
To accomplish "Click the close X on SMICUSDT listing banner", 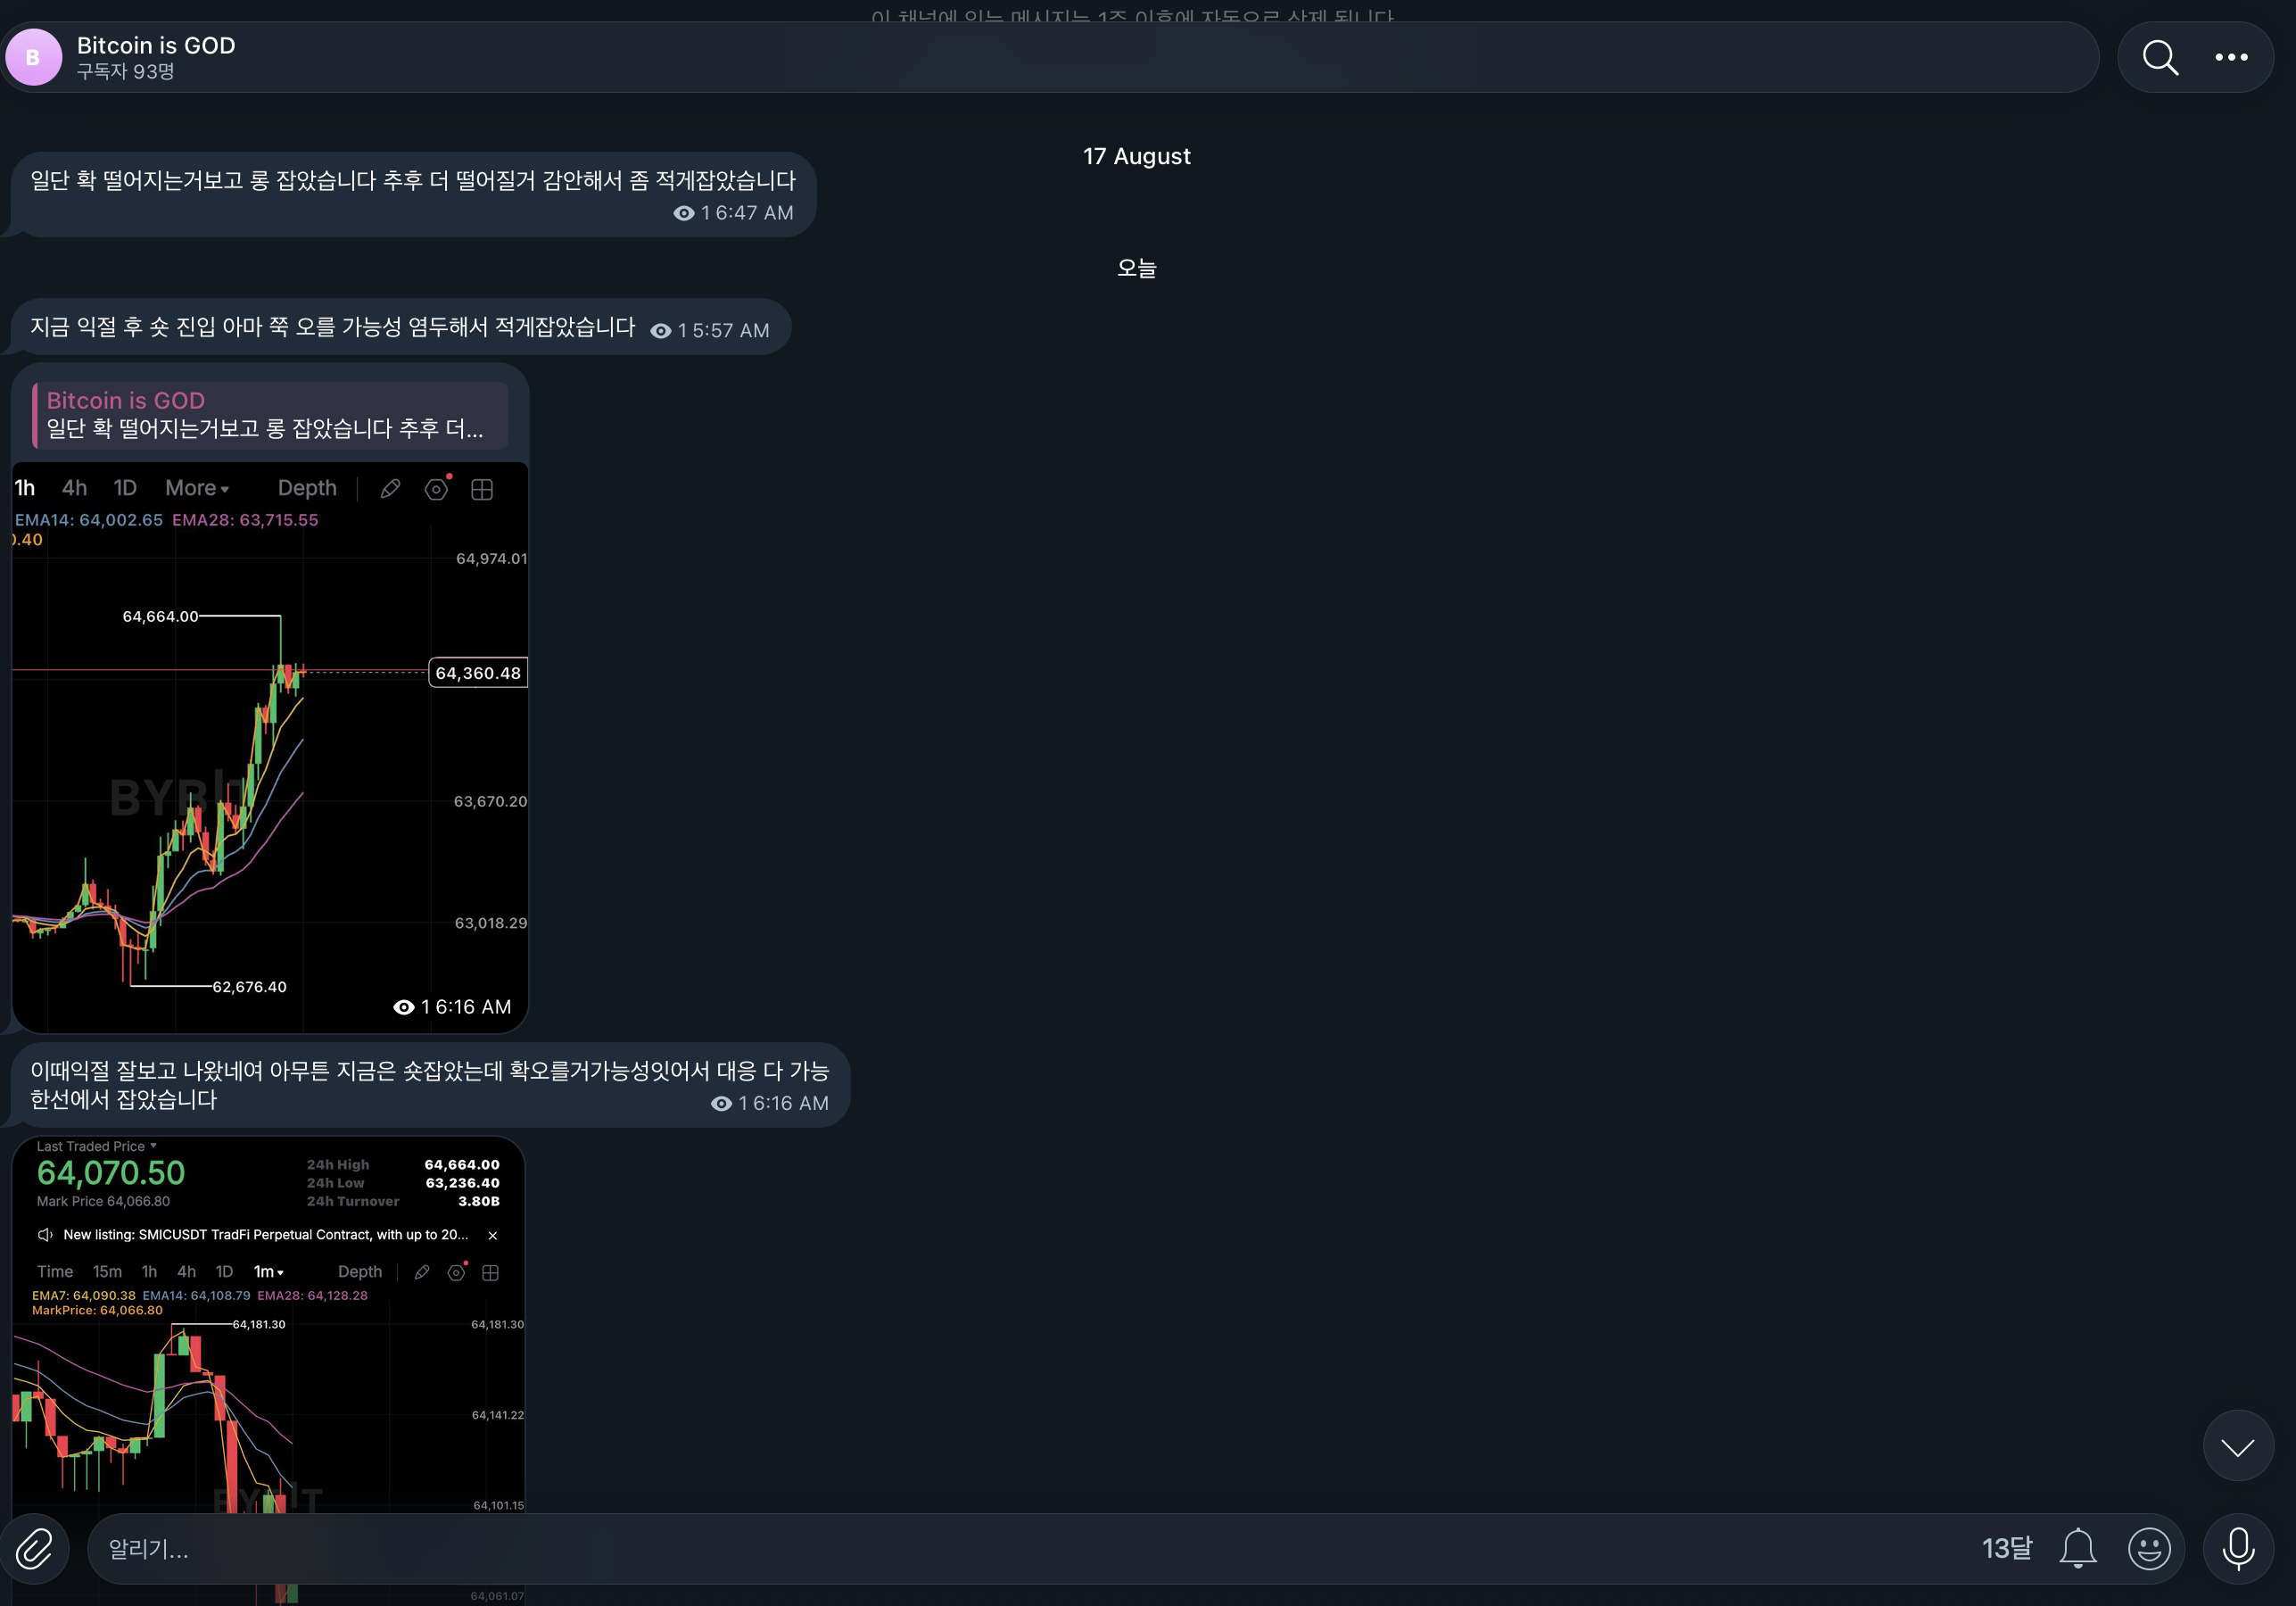I will coord(493,1235).
